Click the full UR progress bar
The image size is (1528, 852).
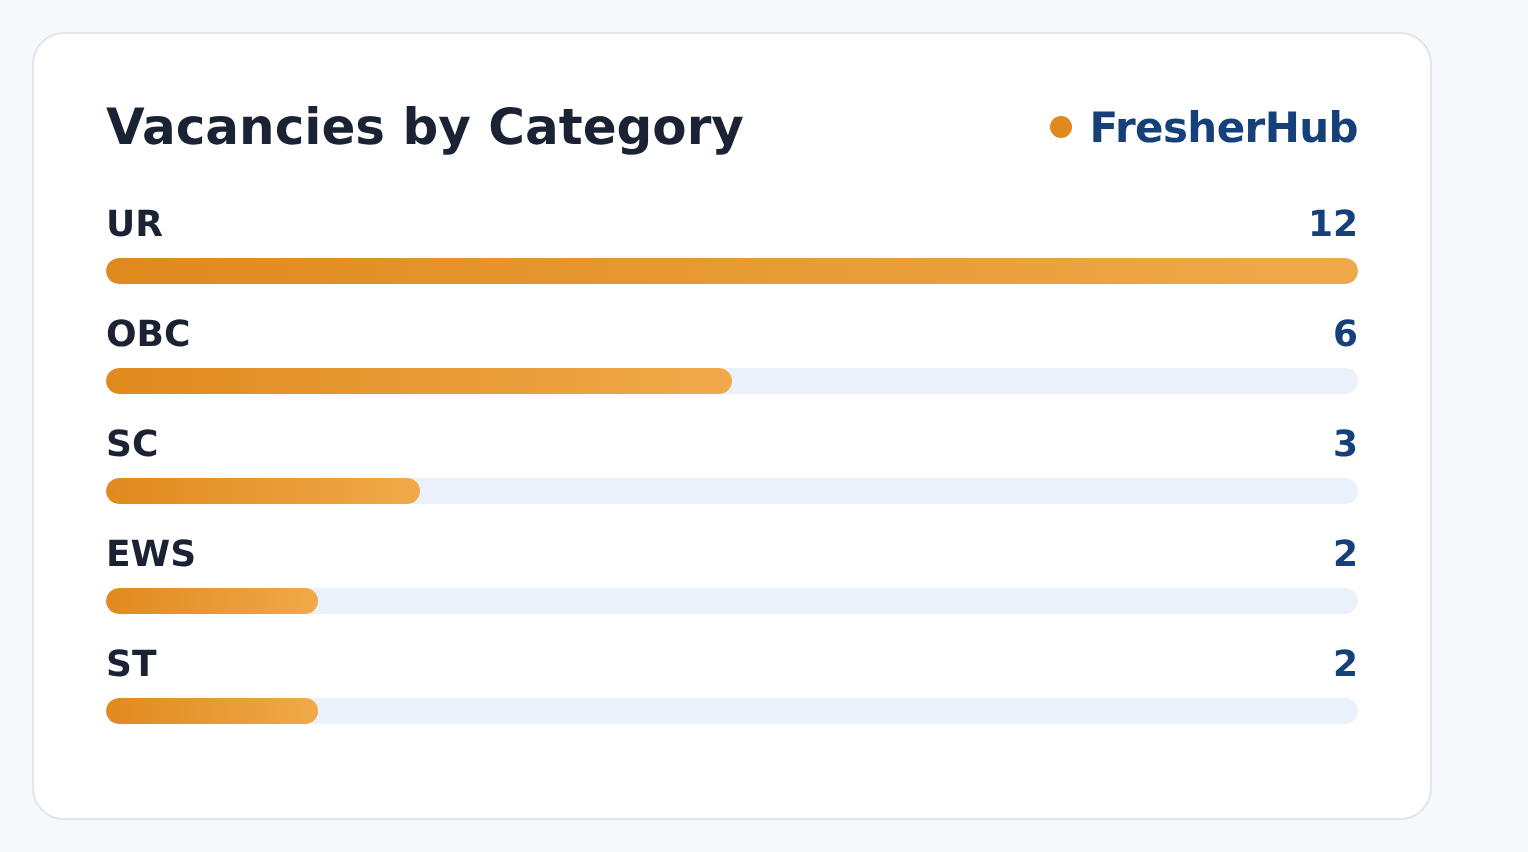pyautogui.click(x=732, y=271)
